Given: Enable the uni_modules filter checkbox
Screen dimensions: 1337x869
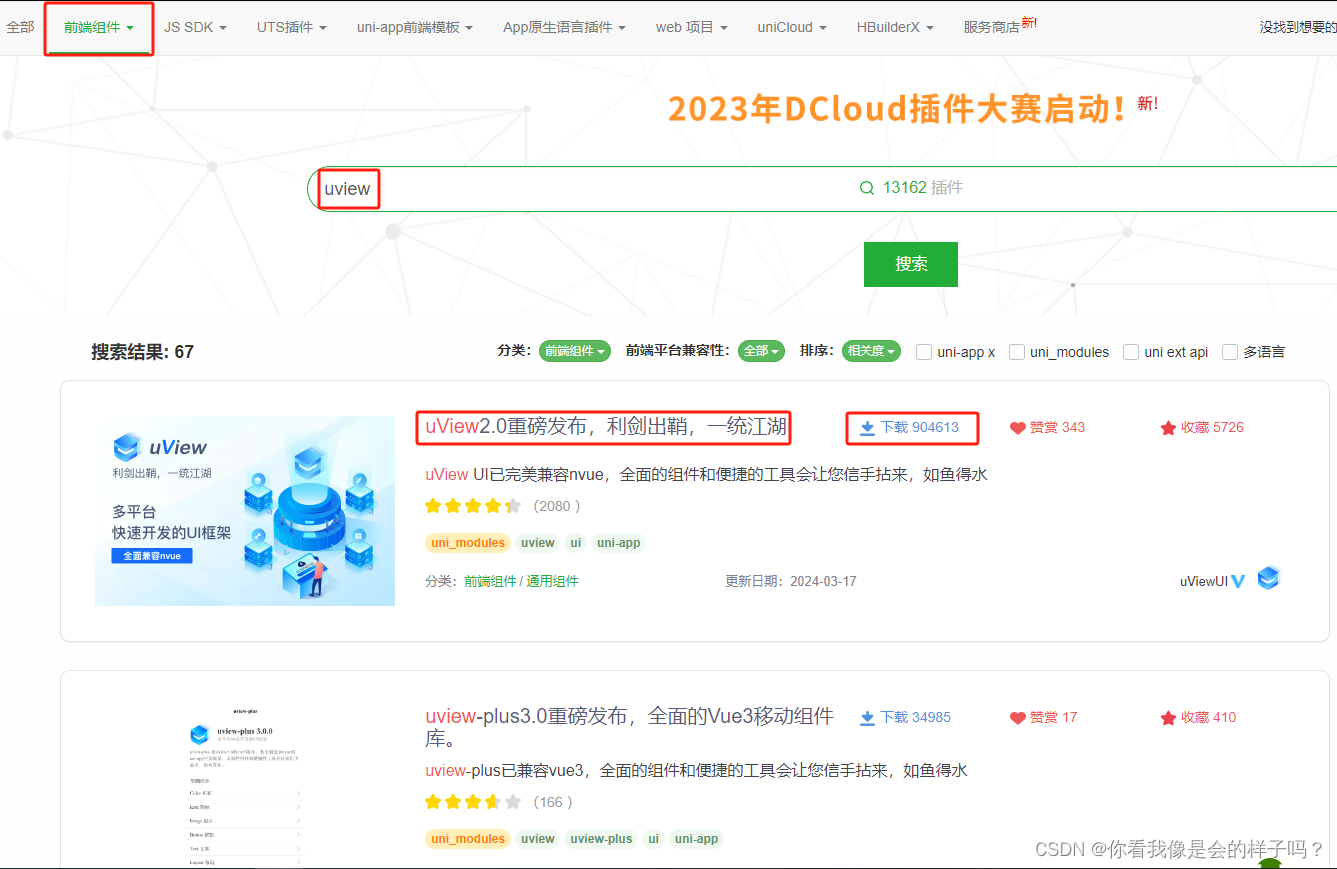Looking at the screenshot, I should point(1017,352).
